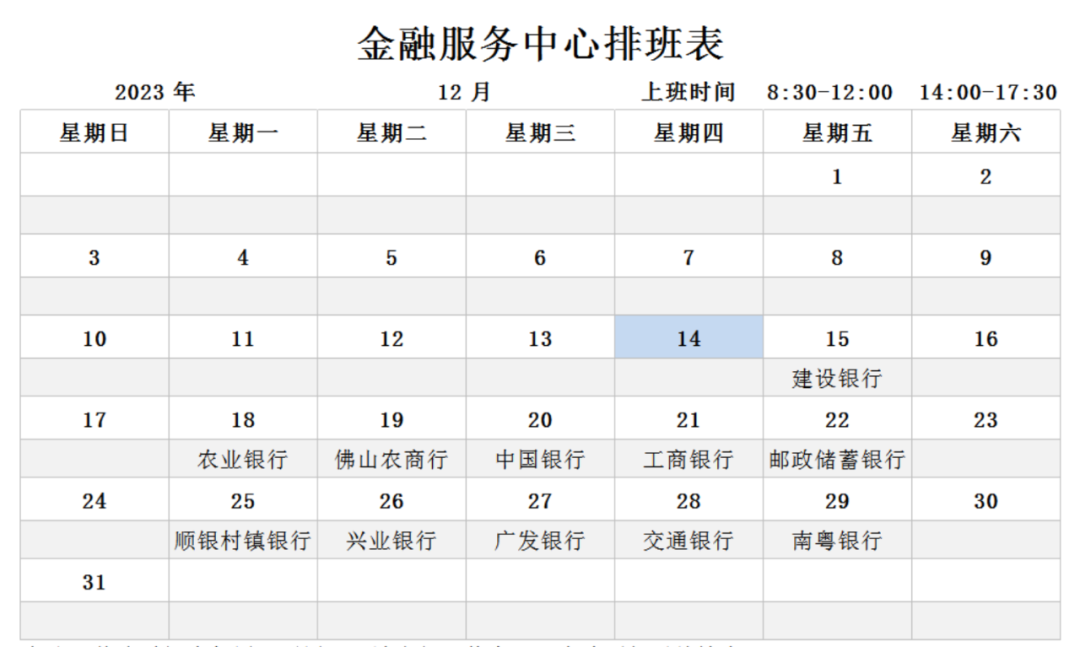Select the 中国银行 cell

click(540, 459)
